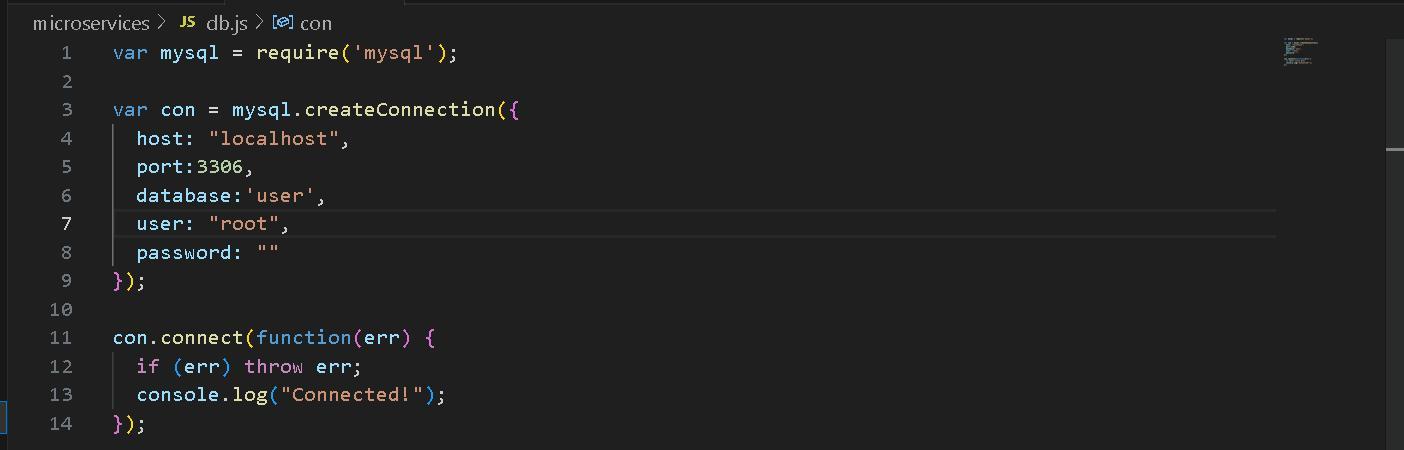Click the variable symbol icon beside con
1404x450 pixels.
click(x=283, y=22)
